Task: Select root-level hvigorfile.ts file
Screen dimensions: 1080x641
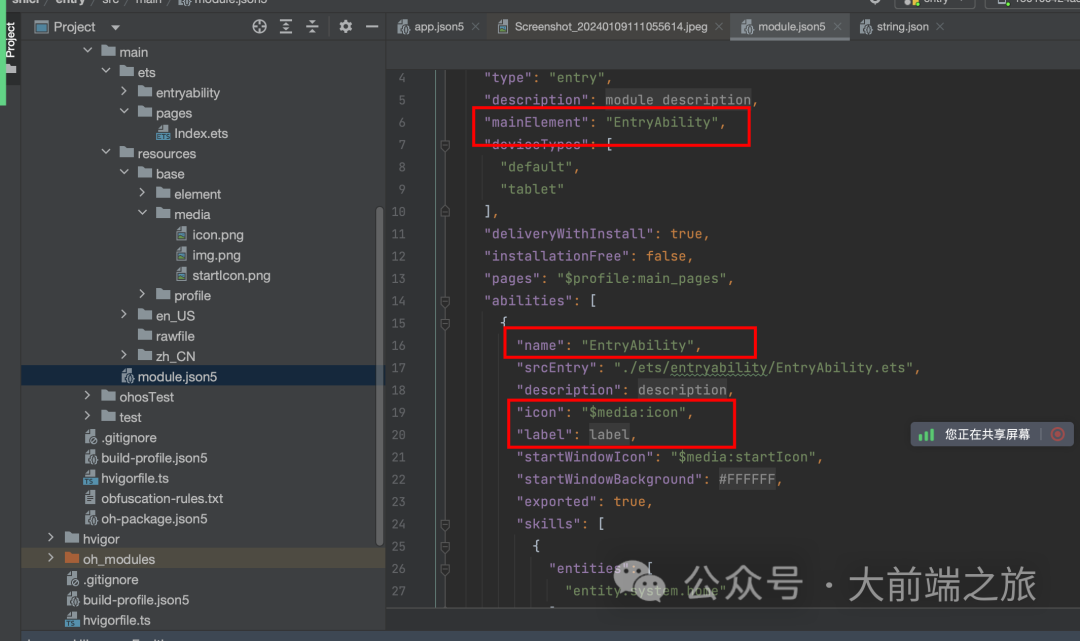Action: click(x=116, y=620)
